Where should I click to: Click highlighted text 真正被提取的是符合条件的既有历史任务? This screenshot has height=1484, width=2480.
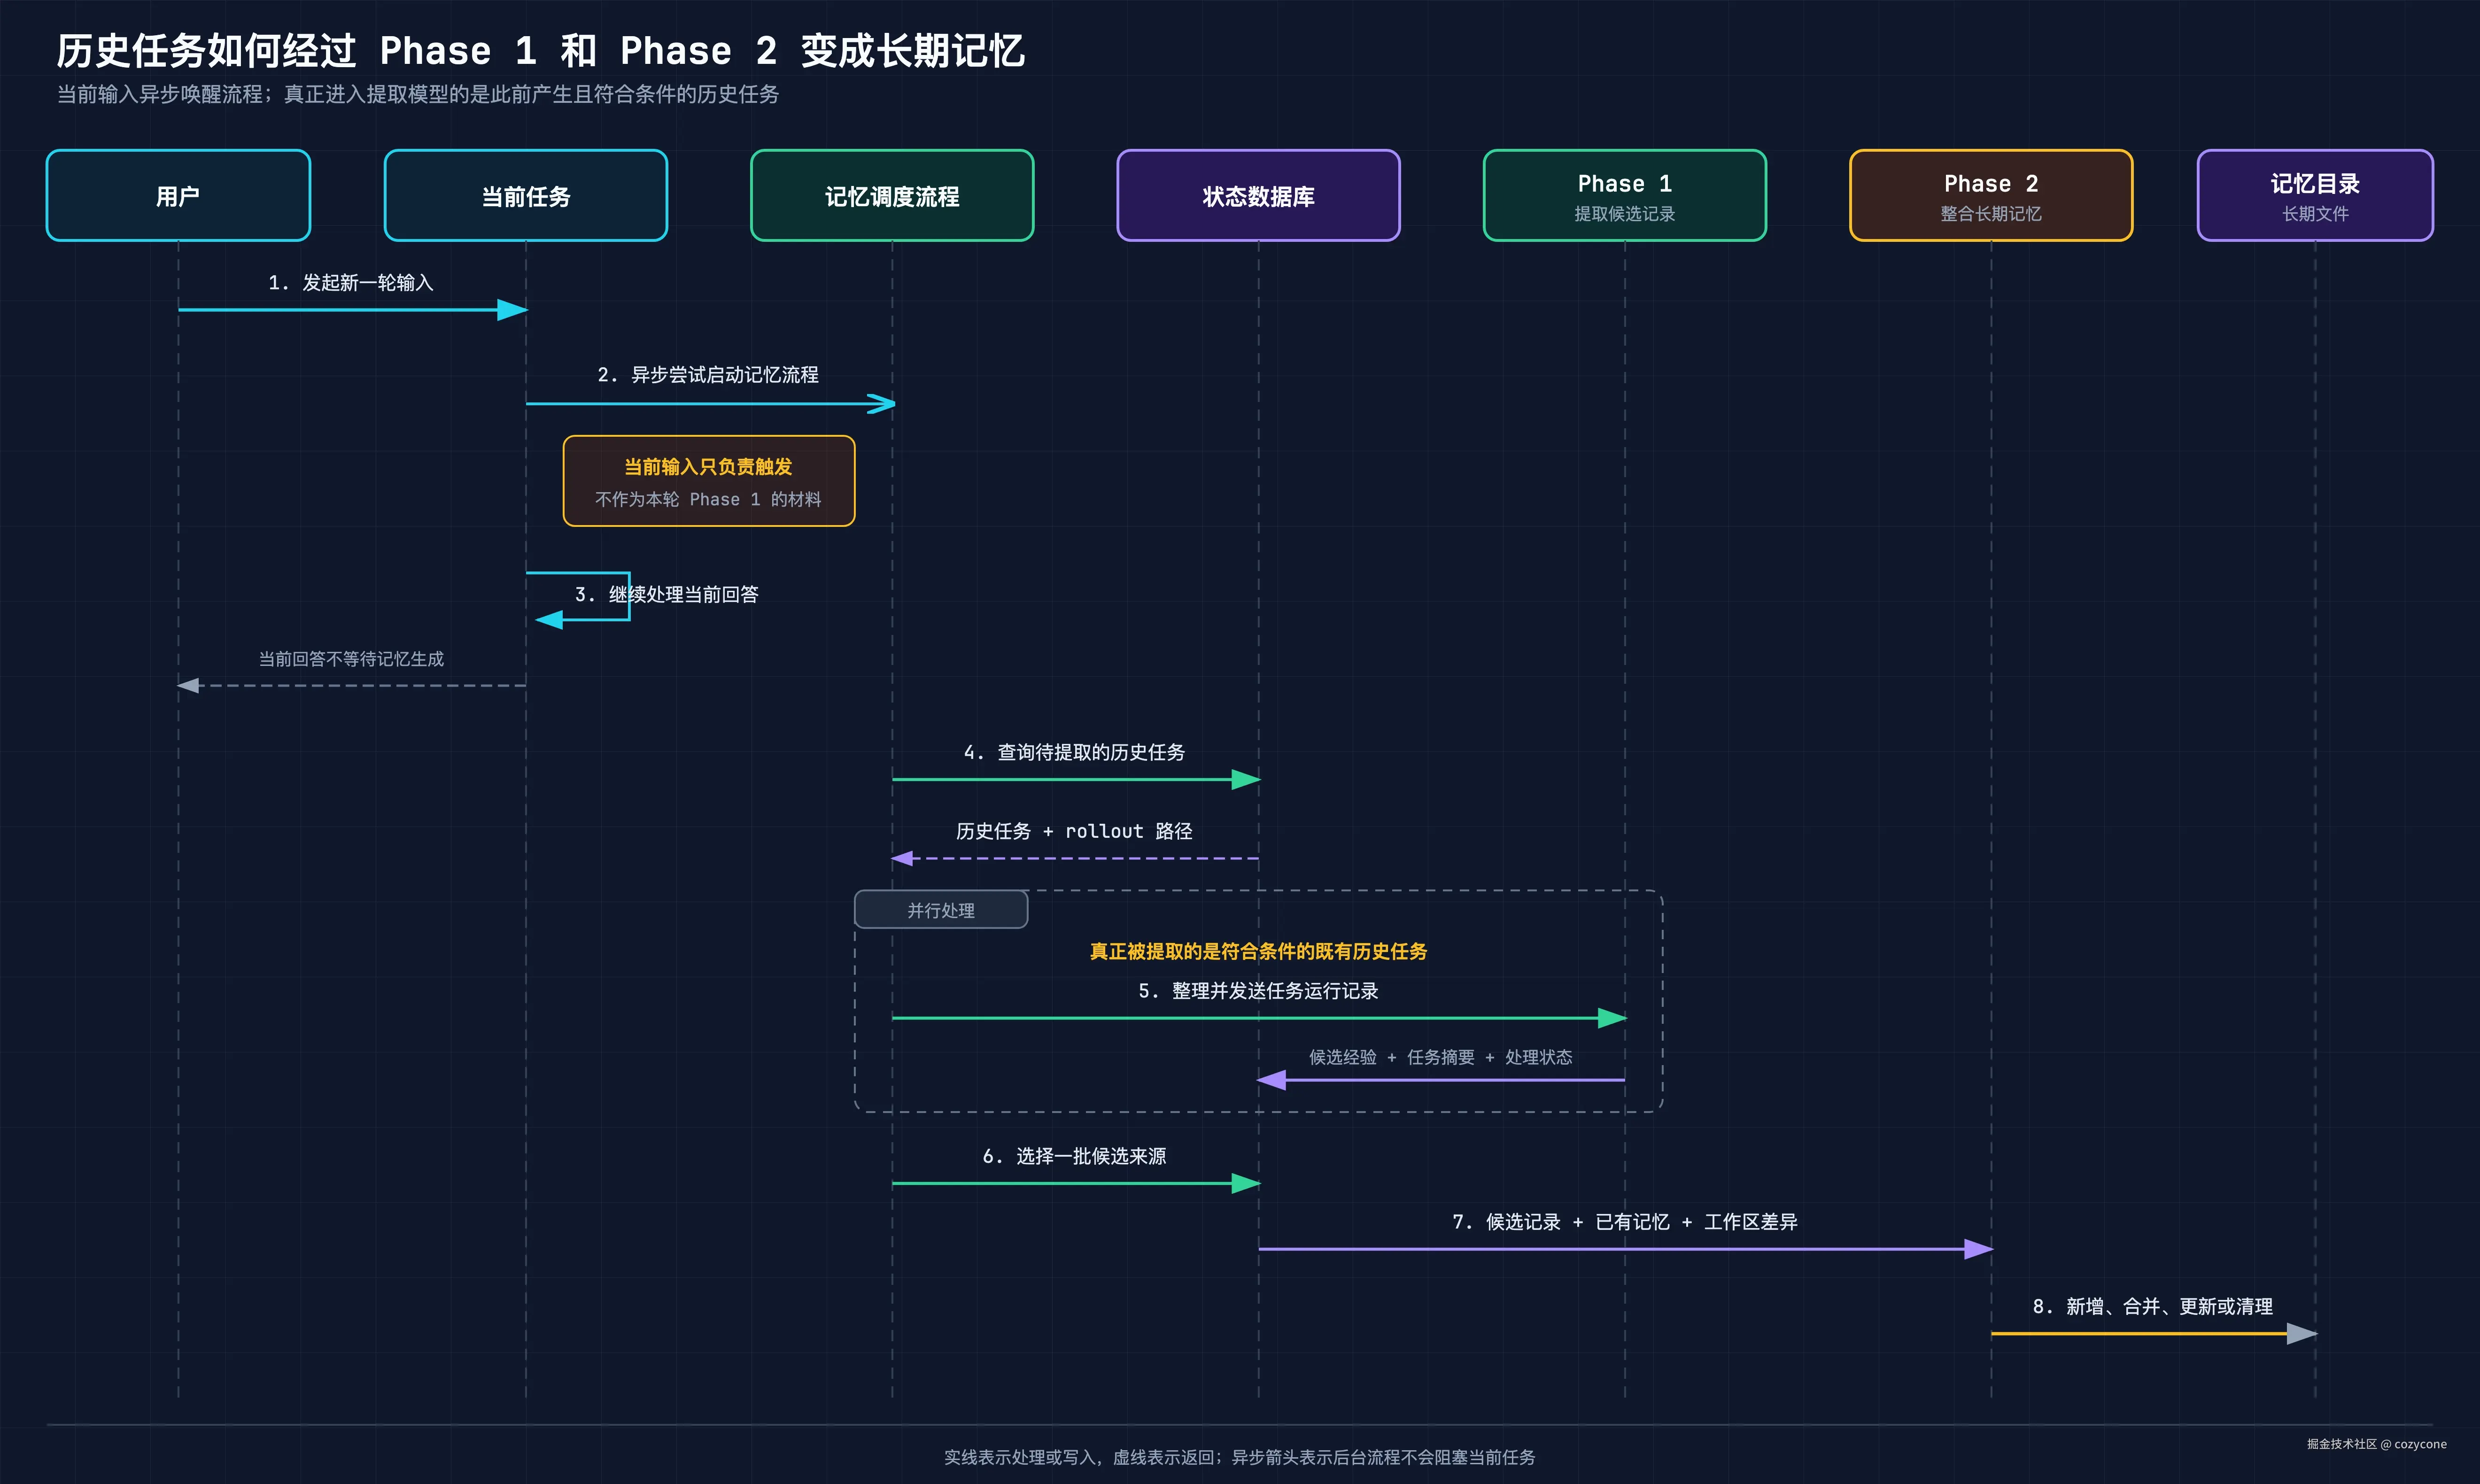click(1258, 951)
